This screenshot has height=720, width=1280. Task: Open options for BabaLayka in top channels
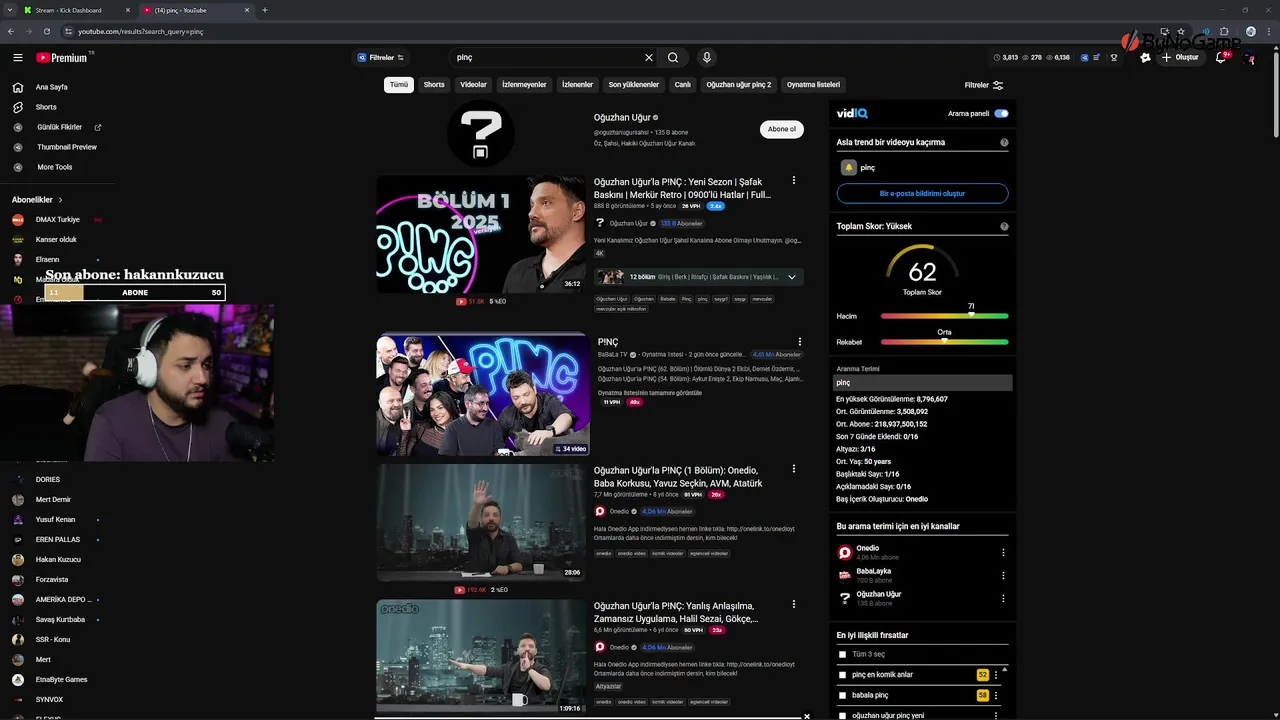click(x=1003, y=575)
